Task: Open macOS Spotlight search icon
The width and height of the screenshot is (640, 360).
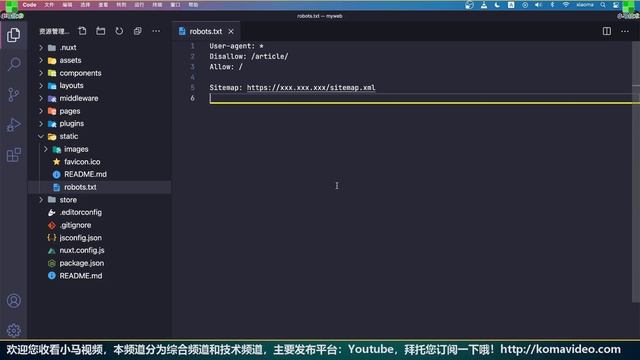Action: (x=603, y=5)
